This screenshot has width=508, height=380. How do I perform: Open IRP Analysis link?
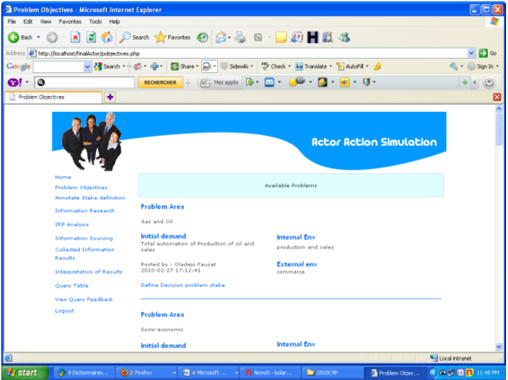(72, 224)
